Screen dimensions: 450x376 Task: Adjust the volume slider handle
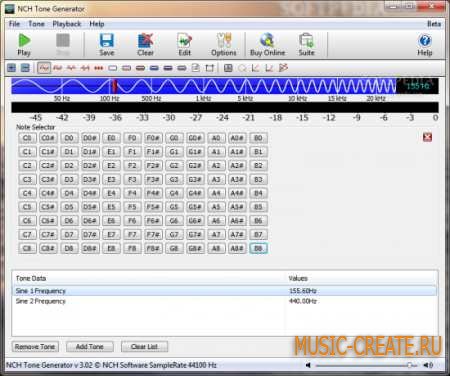(x=409, y=365)
